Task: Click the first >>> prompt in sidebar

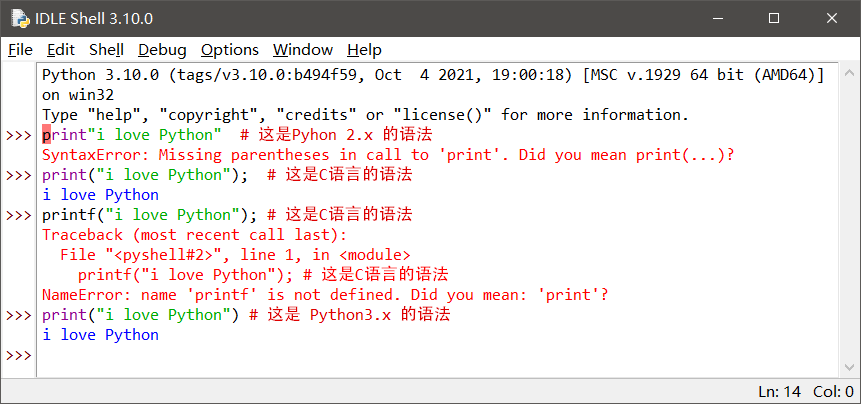Action: click(x=18, y=135)
